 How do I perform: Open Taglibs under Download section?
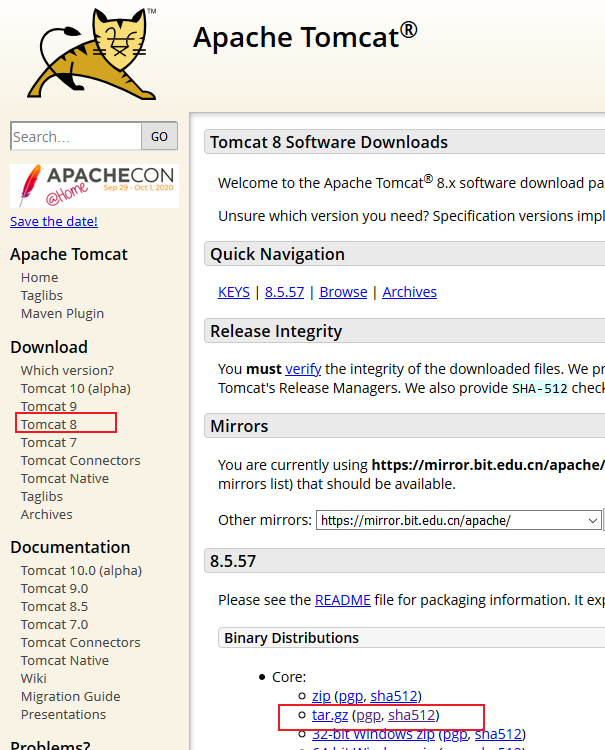(42, 496)
